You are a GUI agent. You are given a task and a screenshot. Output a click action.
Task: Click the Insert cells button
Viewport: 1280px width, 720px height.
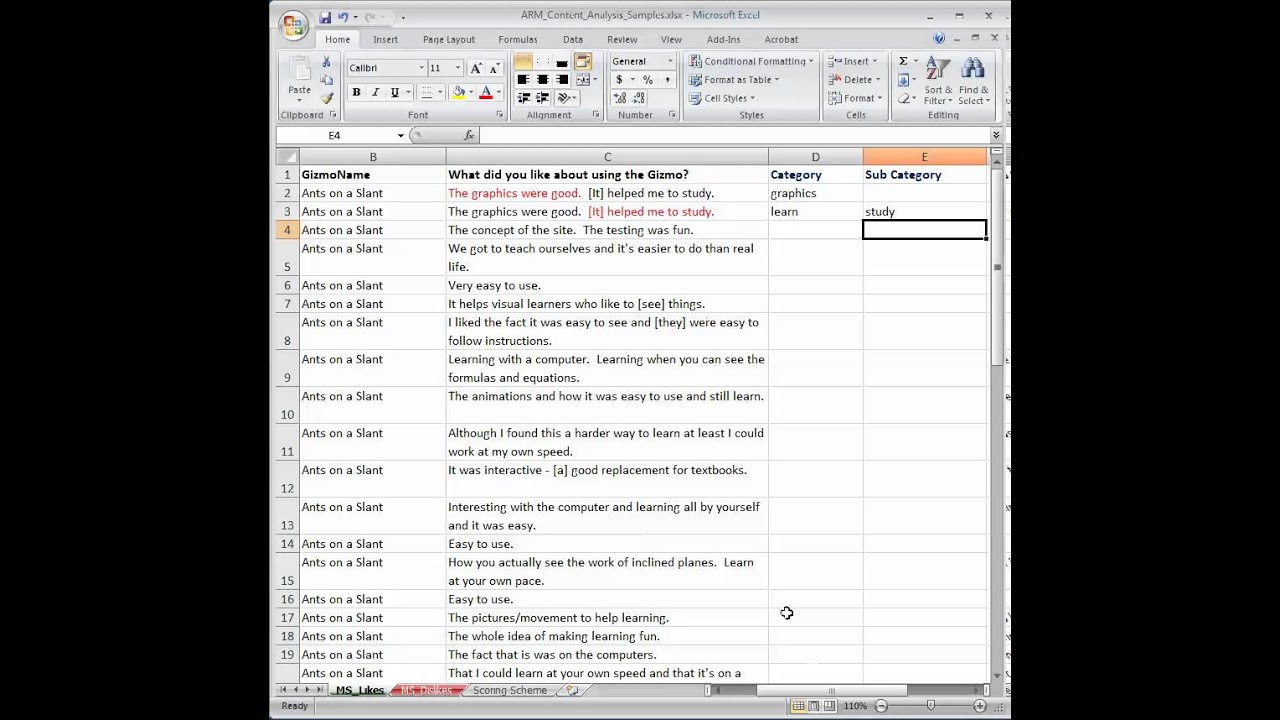pyautogui.click(x=853, y=62)
